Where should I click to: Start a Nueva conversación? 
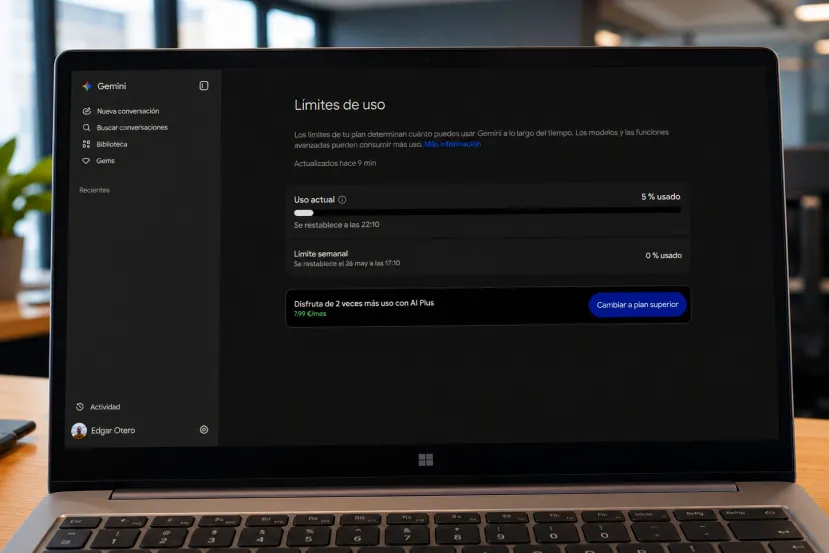pyautogui.click(x=128, y=111)
